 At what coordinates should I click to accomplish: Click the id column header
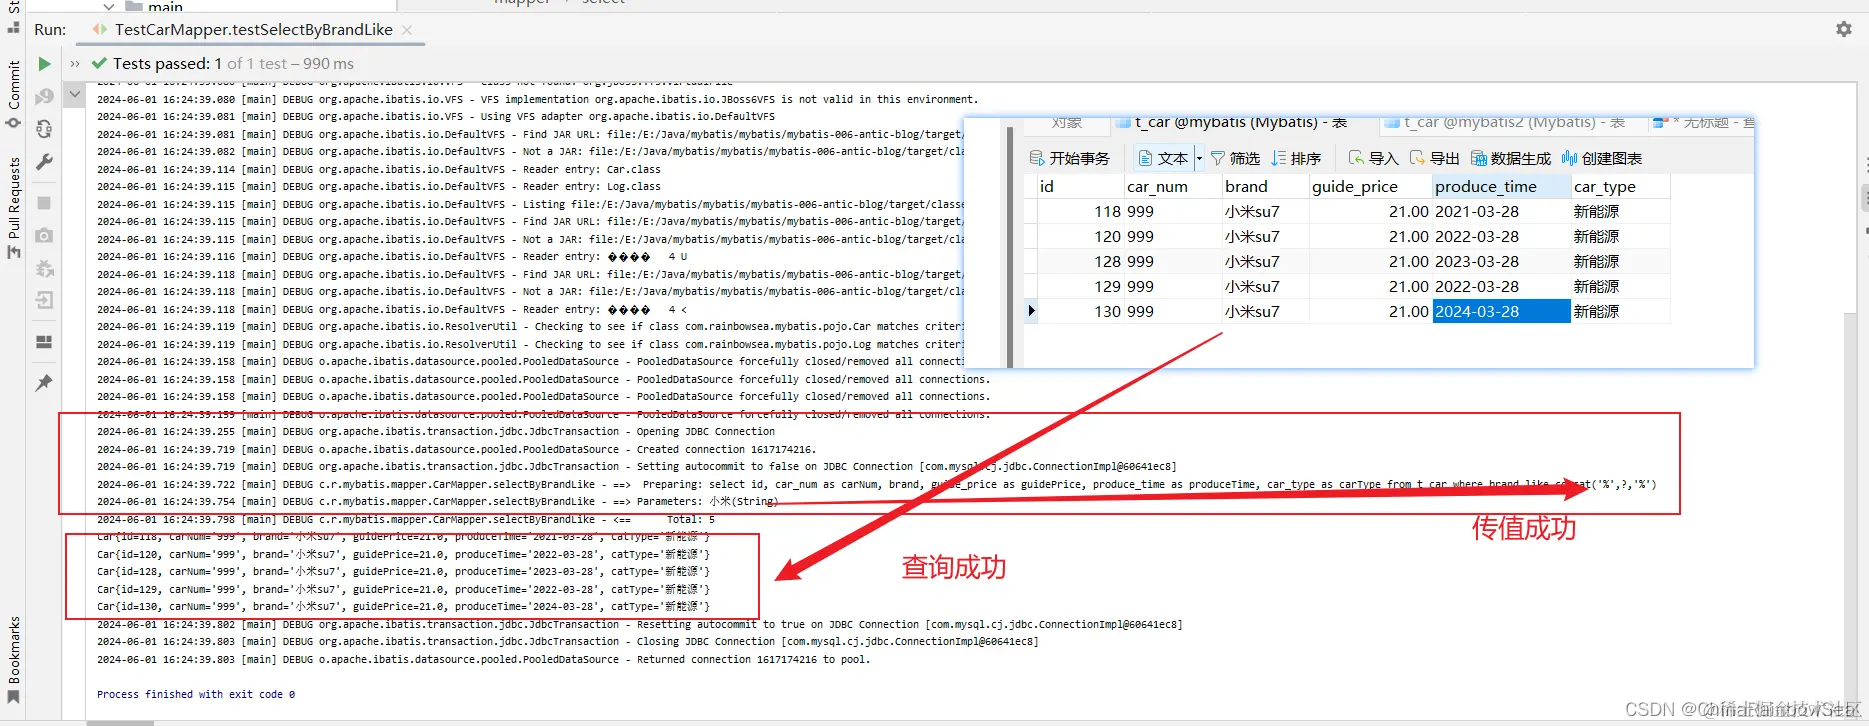1080,186
